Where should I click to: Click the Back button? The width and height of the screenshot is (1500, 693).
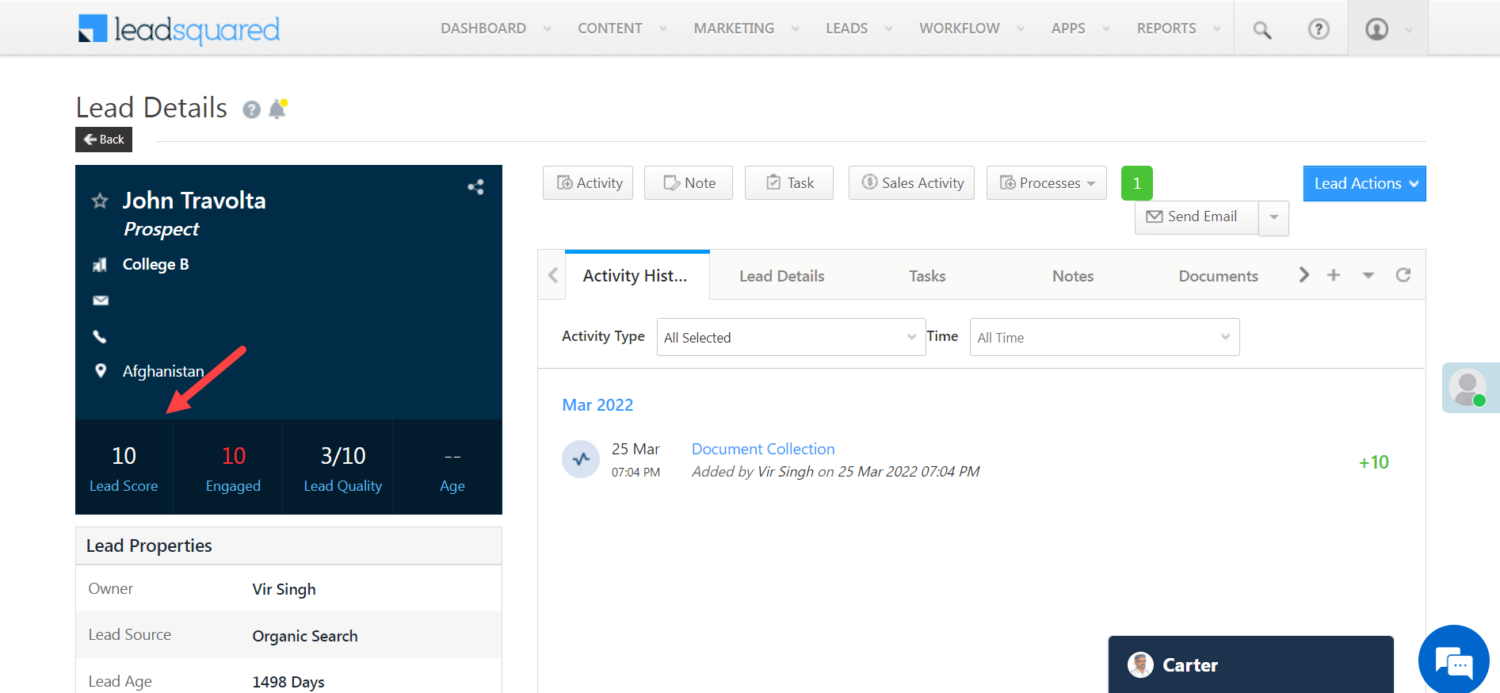[x=103, y=139]
